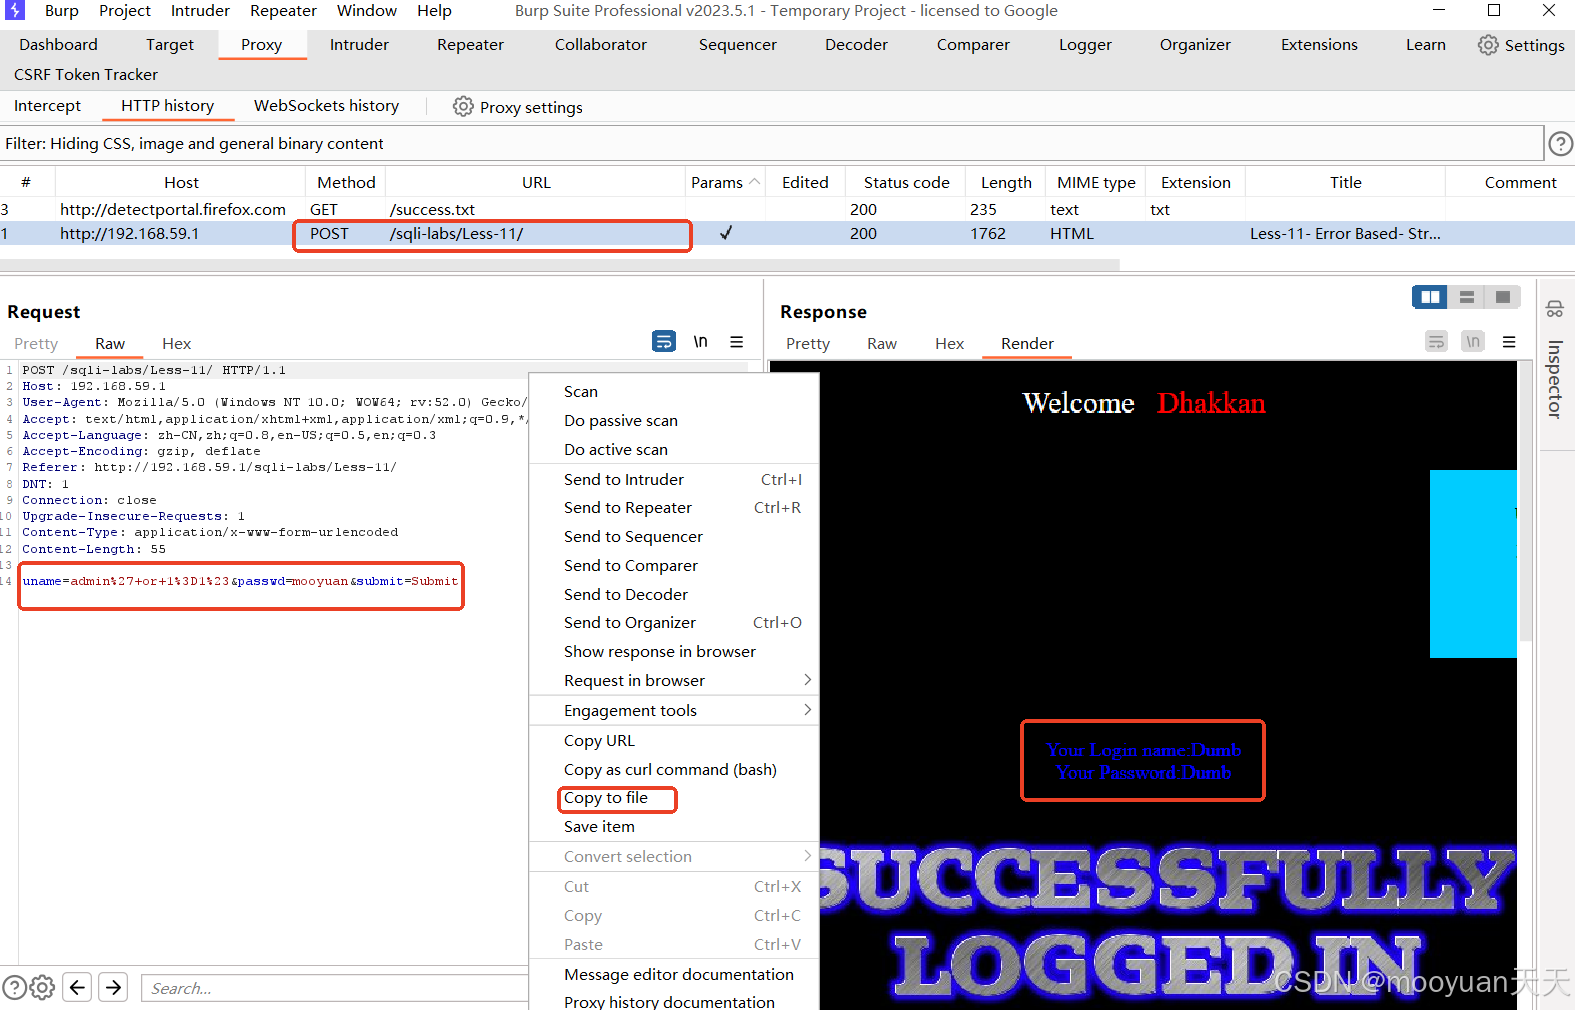Click the uname payload line in request
1575x1010 pixels.
point(240,581)
